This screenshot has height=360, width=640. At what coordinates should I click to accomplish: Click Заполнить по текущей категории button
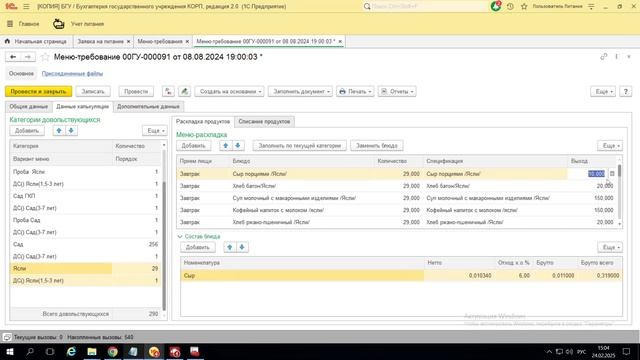pyautogui.click(x=300, y=146)
